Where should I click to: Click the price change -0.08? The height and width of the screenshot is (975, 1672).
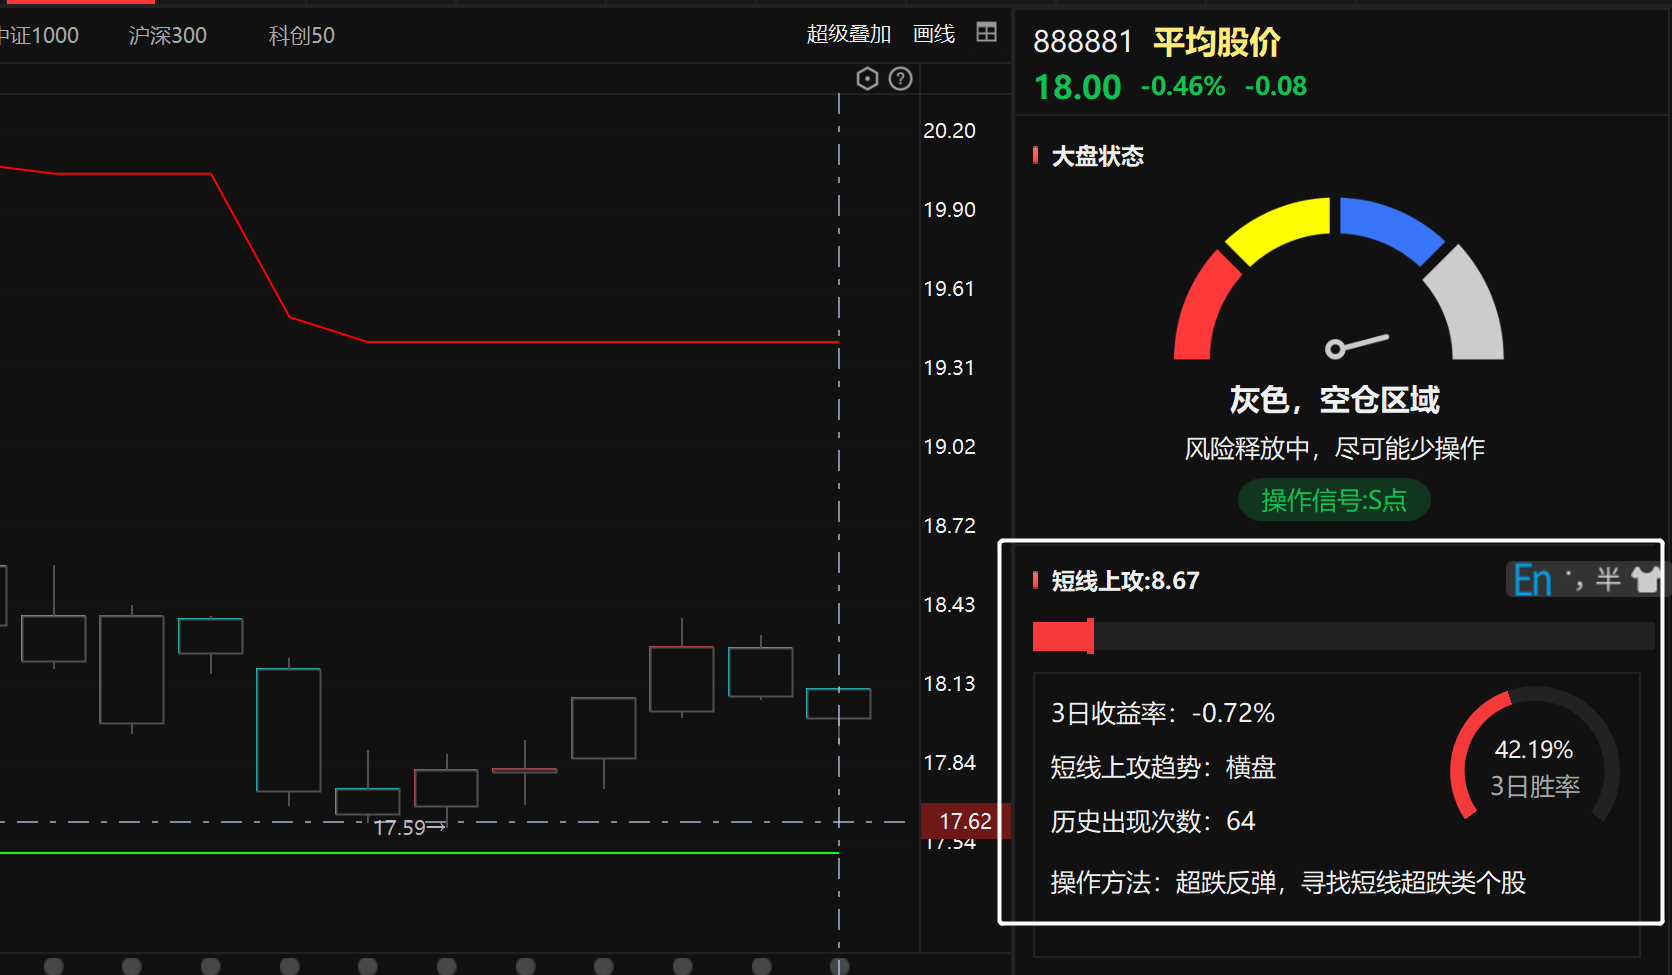tap(1276, 87)
